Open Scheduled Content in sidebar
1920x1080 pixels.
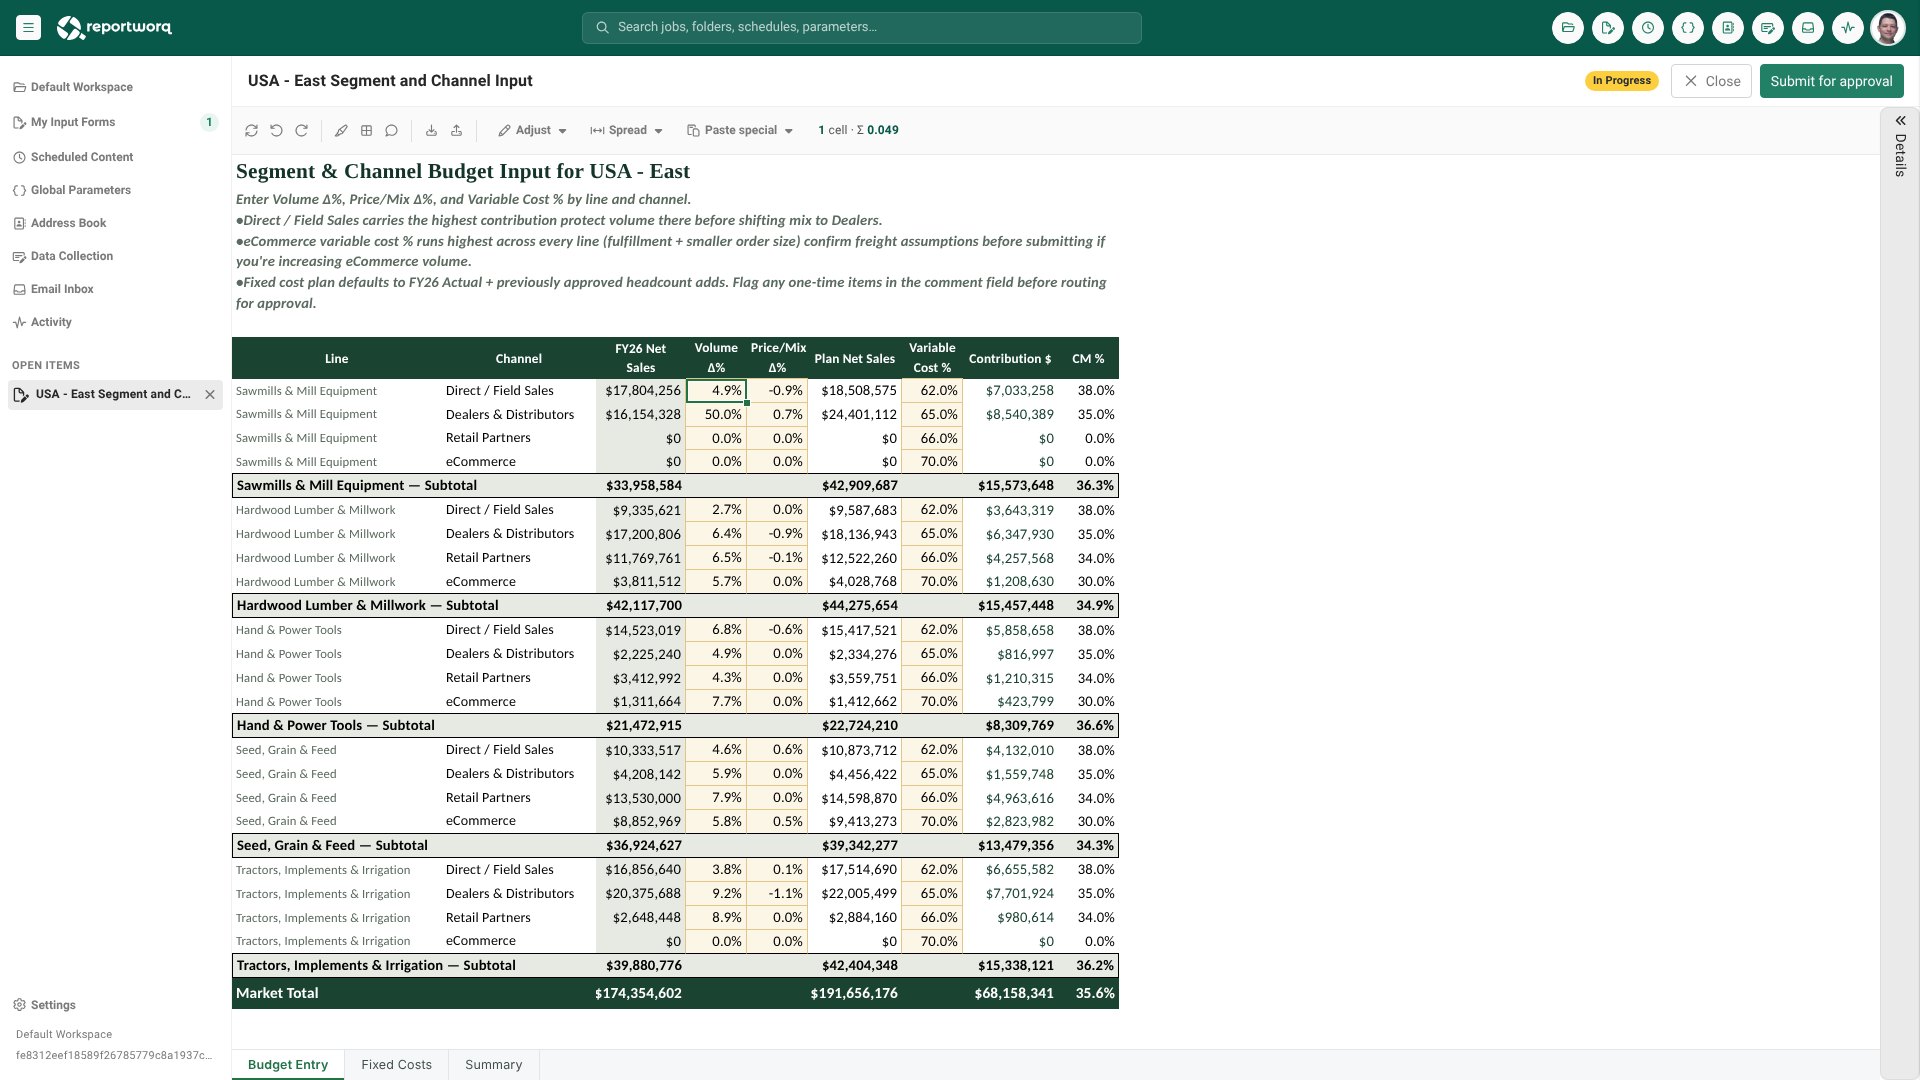(115, 157)
